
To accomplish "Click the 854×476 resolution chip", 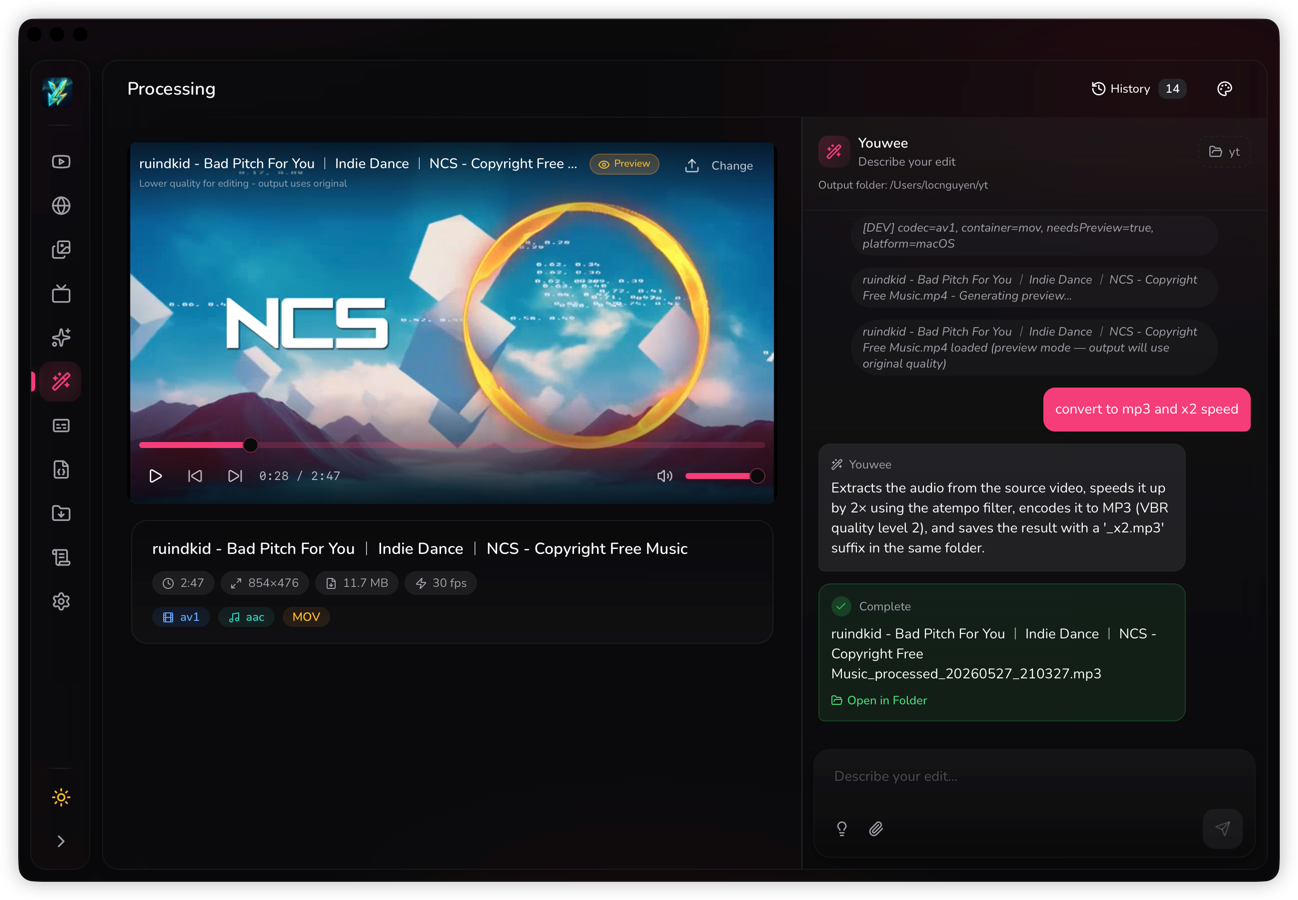I will click(265, 583).
